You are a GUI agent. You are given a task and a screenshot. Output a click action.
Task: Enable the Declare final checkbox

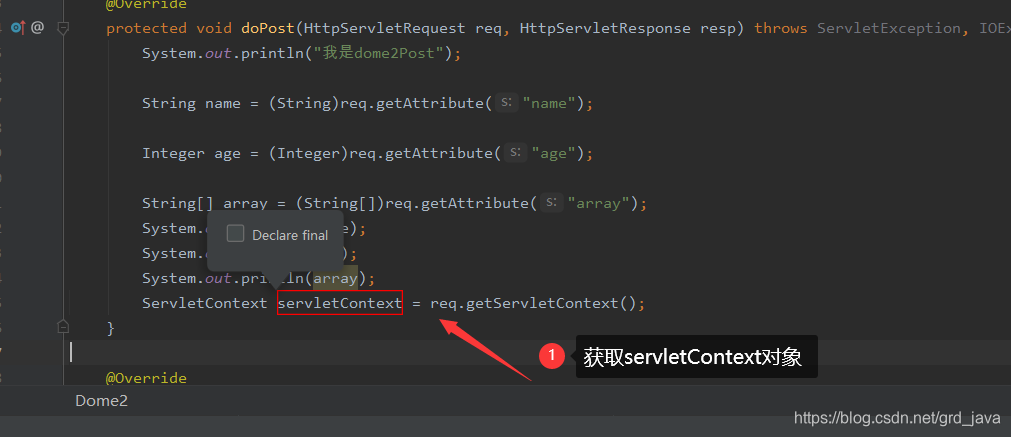(235, 234)
